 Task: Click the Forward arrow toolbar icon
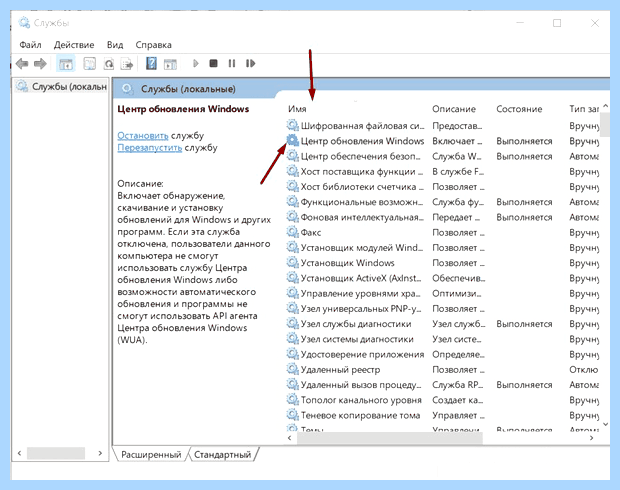tap(40, 64)
